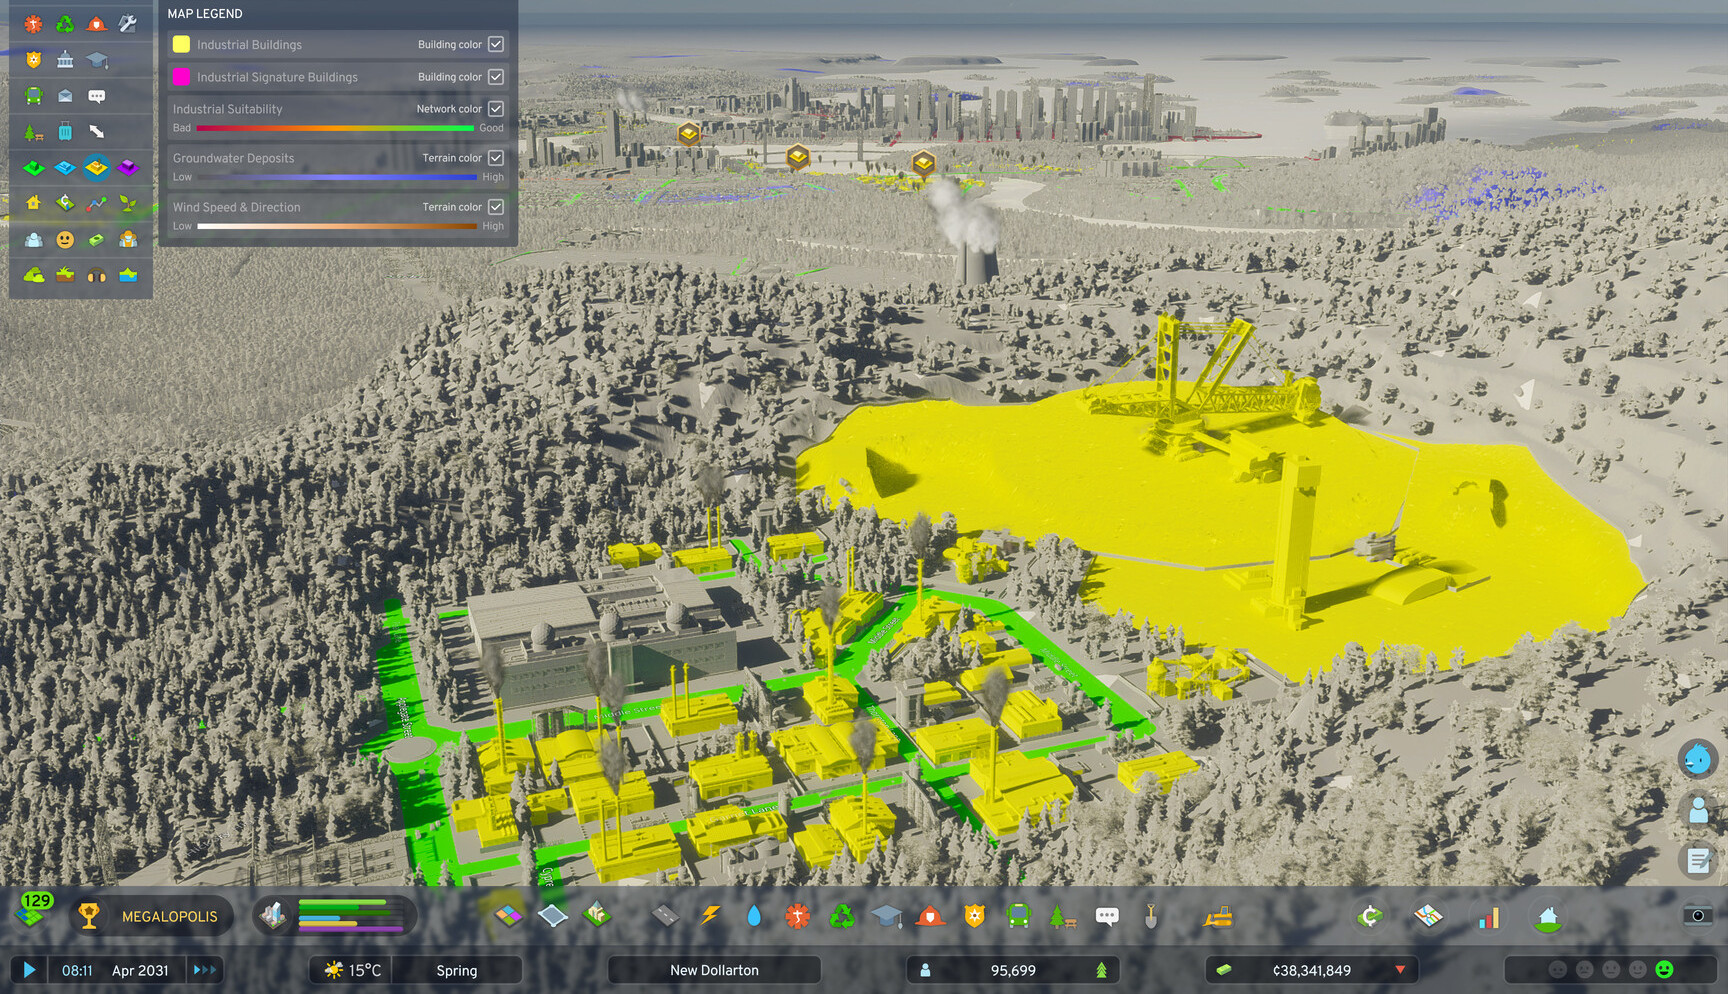Click the Water & Sewage droplet icon
This screenshot has height=994, width=1728.
point(754,915)
